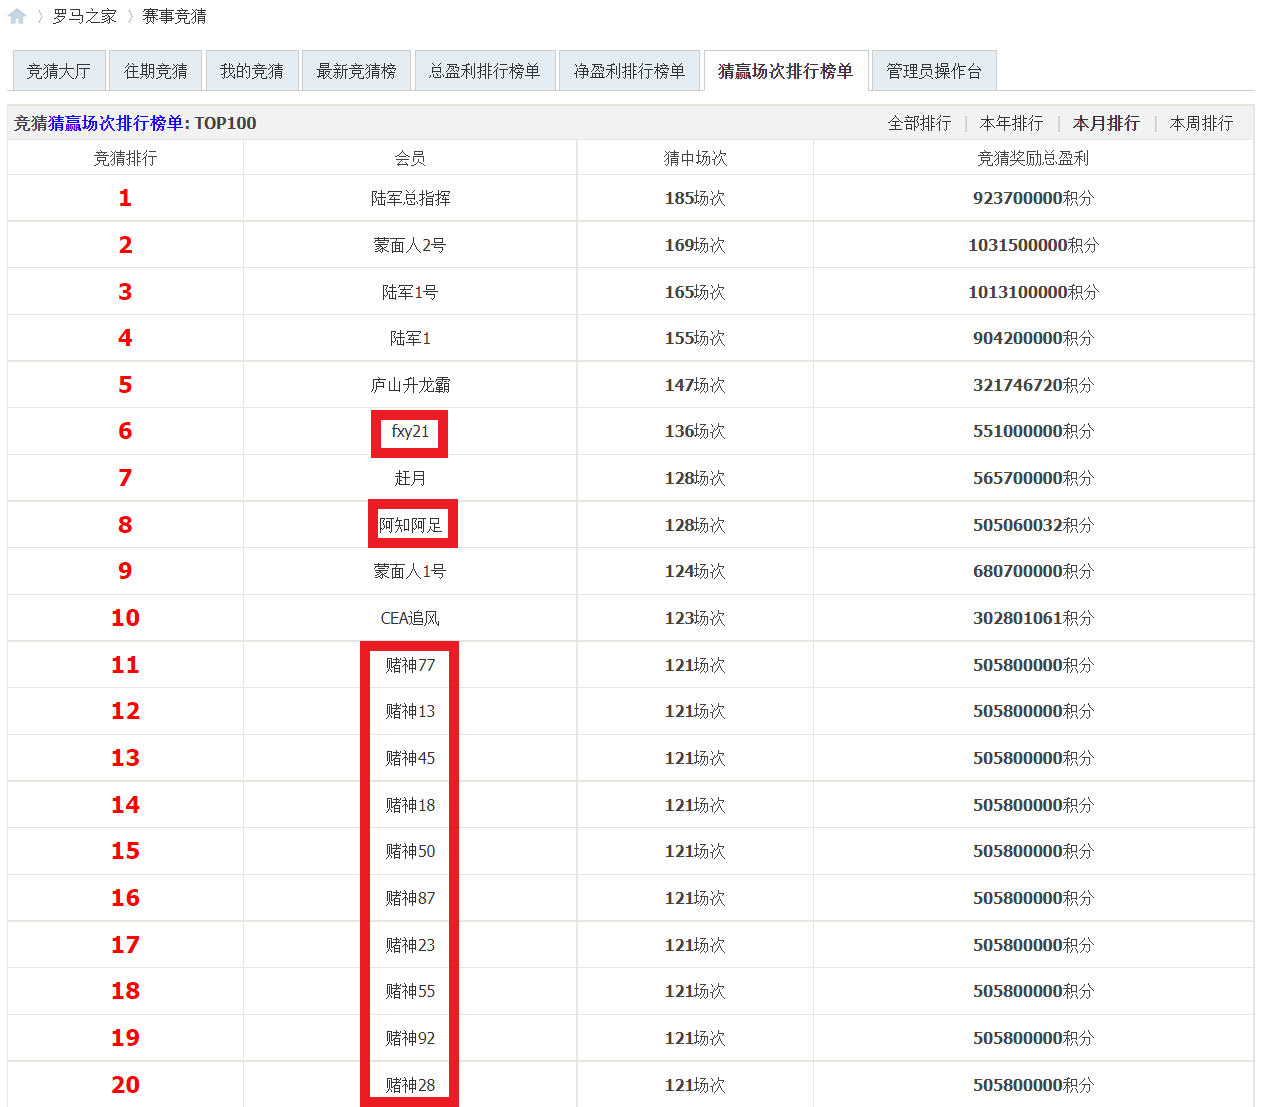Image resolution: width=1268 pixels, height=1107 pixels.
Task: Open the 管理员操作台 admin panel
Action: click(933, 70)
